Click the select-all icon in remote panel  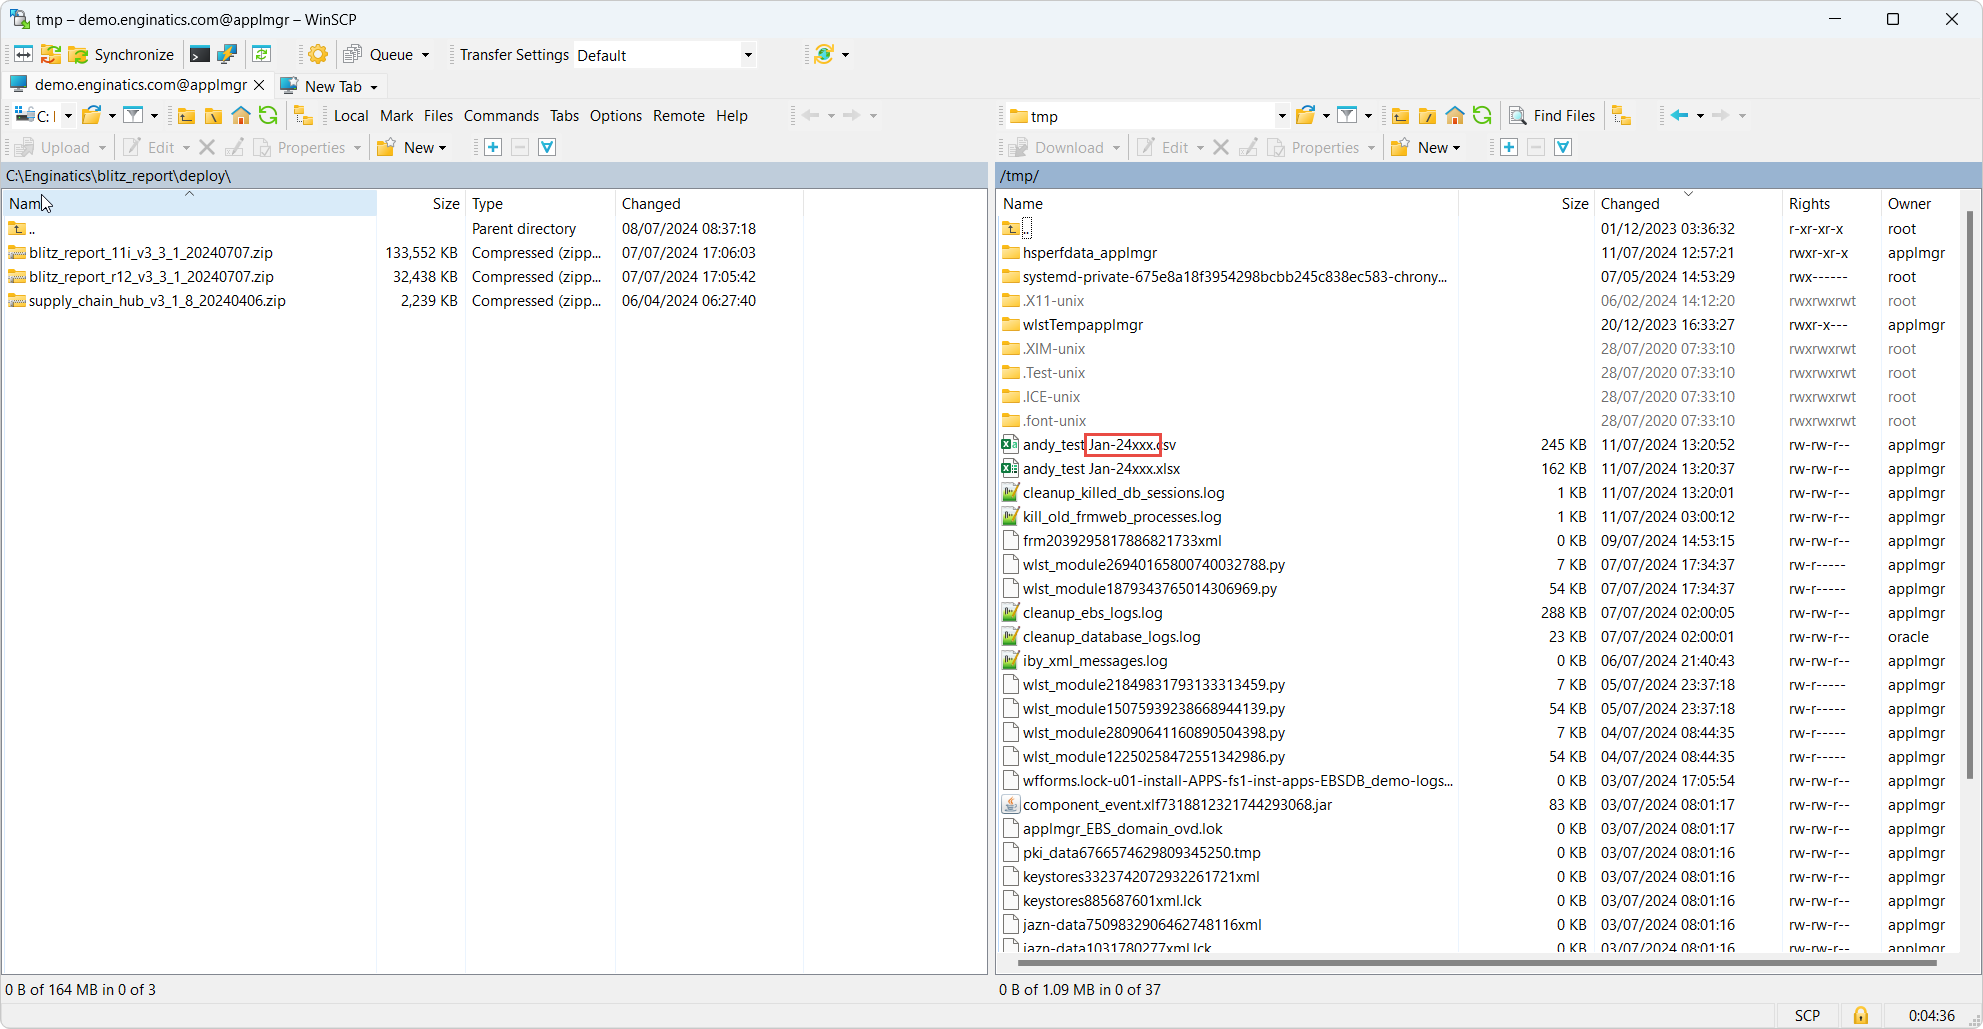(1563, 148)
